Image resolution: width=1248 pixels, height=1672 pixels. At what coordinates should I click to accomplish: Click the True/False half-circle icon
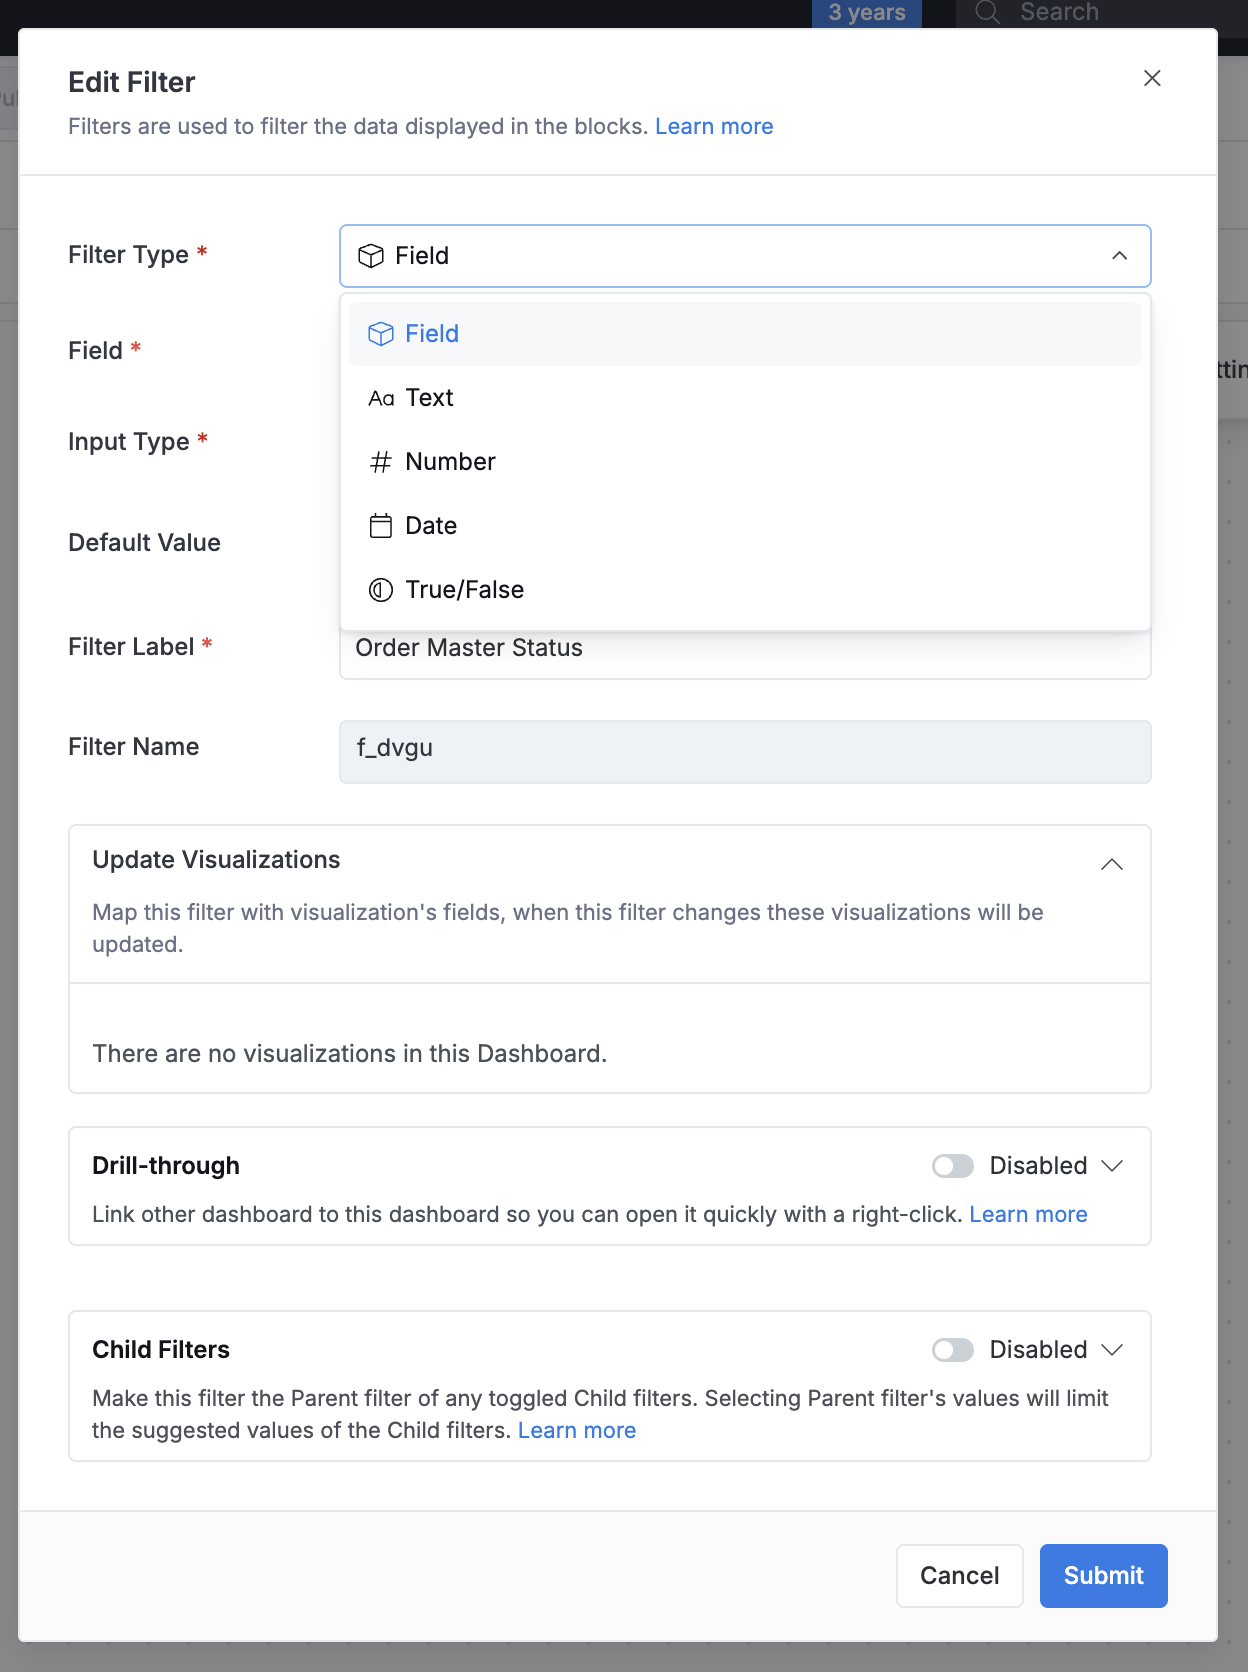pos(381,590)
